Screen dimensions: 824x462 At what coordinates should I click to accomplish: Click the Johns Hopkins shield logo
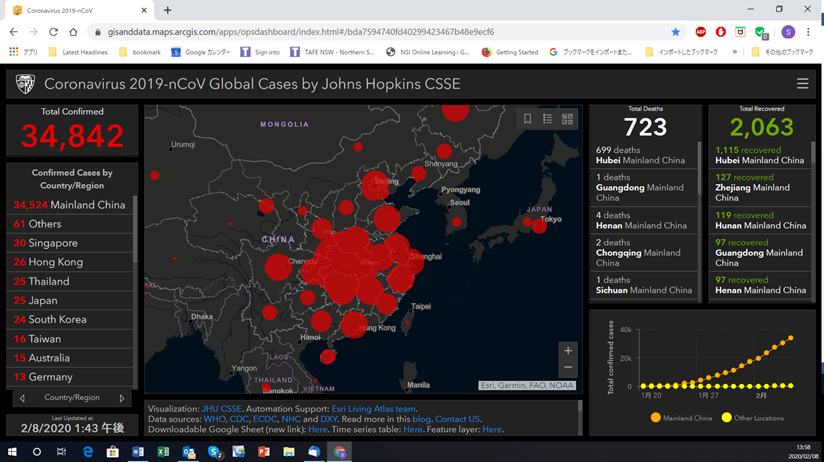[x=25, y=84]
